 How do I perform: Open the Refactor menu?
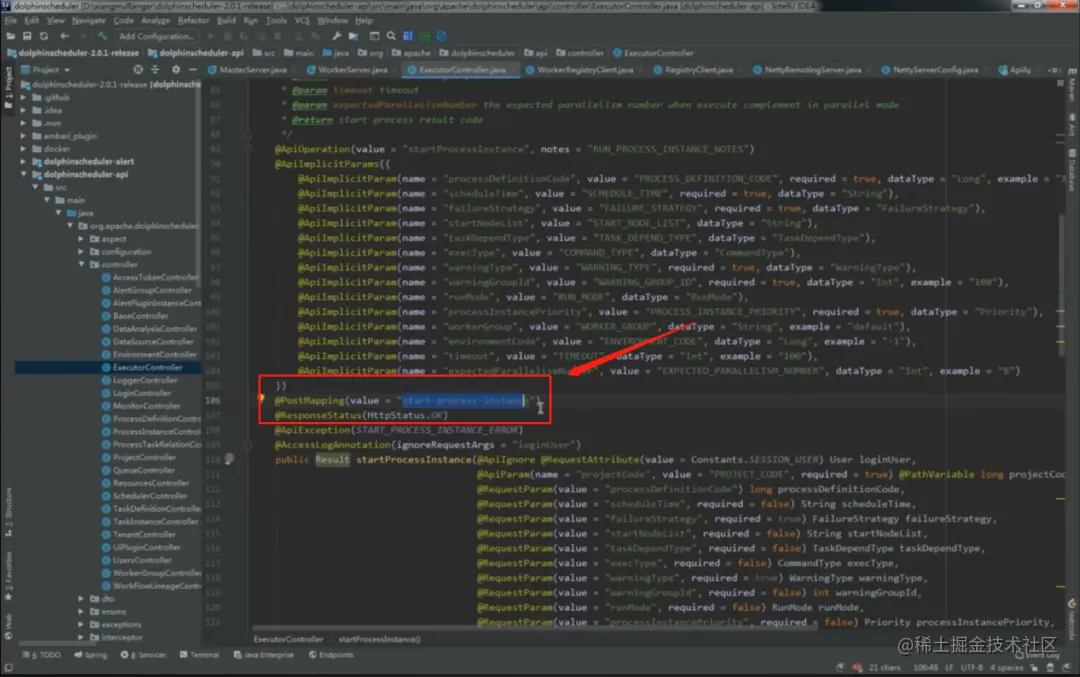point(194,21)
